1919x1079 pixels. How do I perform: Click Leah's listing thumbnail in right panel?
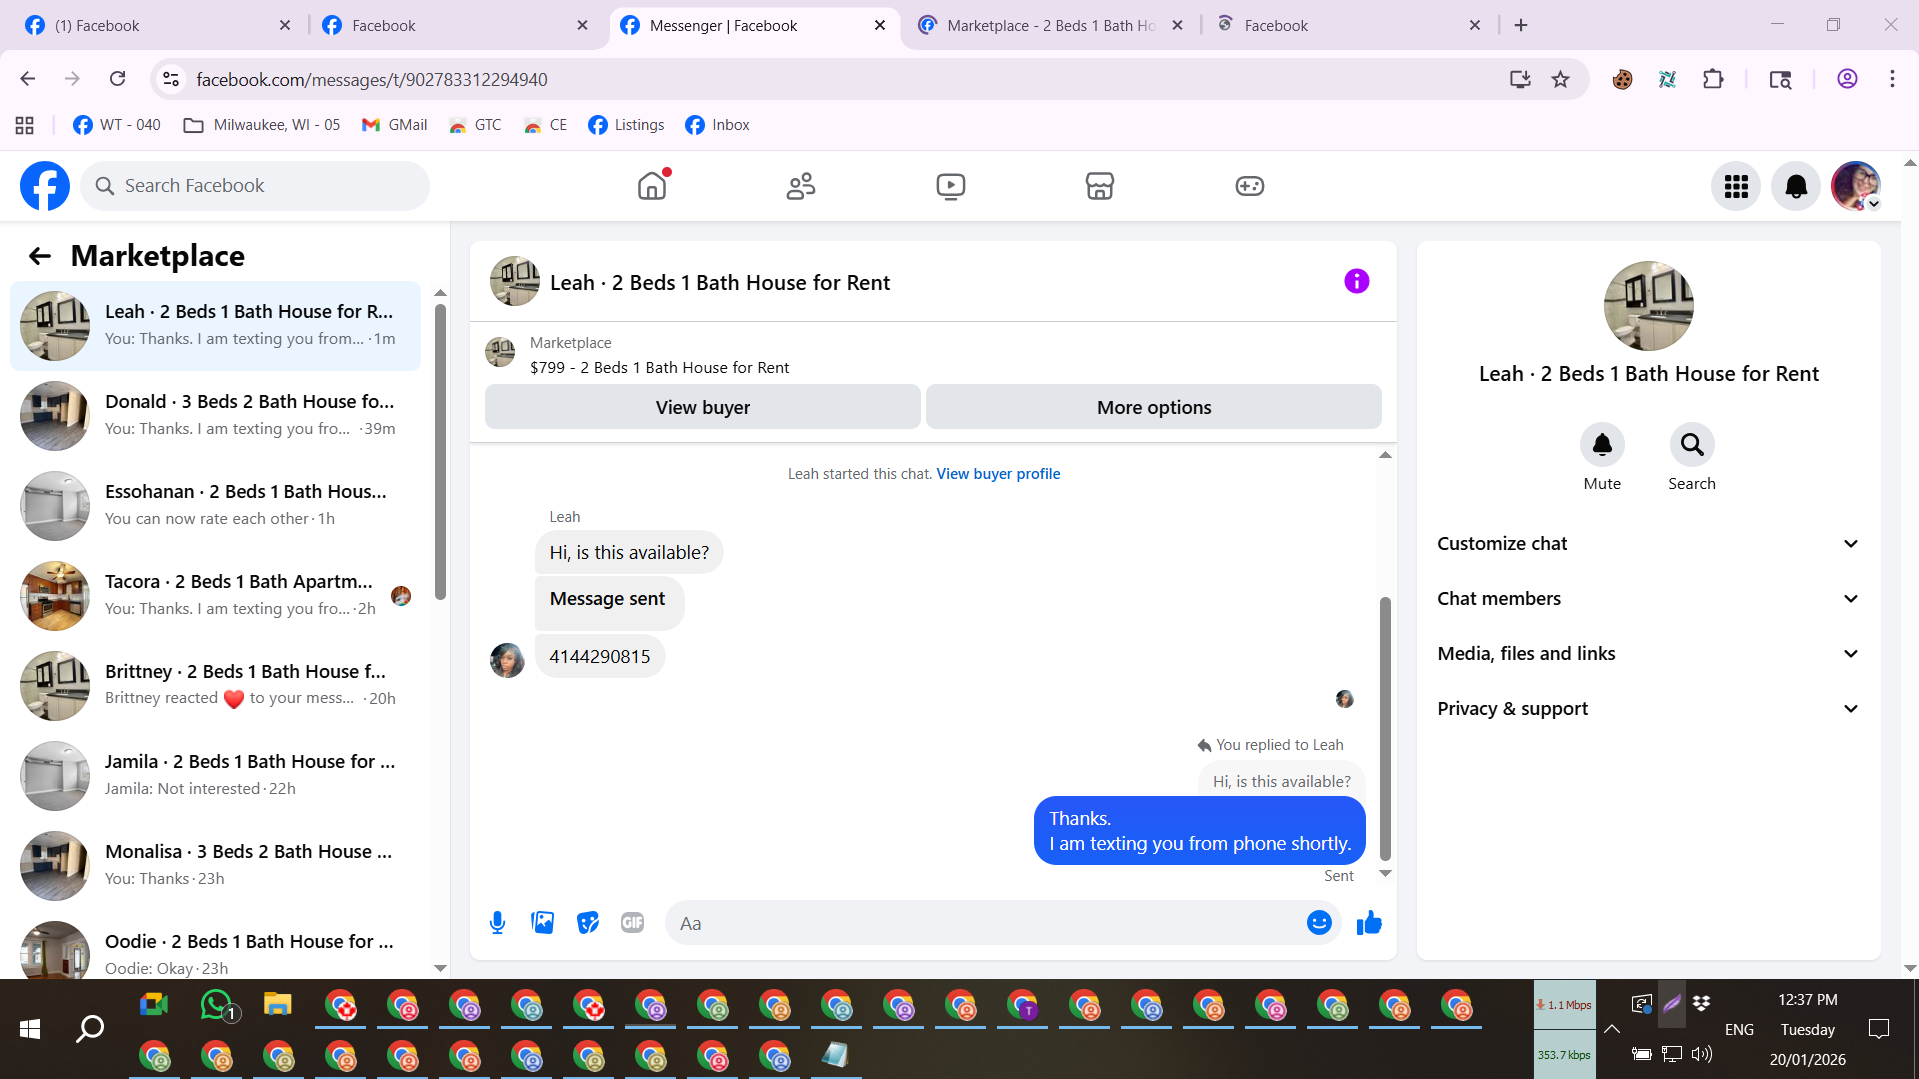1648,306
